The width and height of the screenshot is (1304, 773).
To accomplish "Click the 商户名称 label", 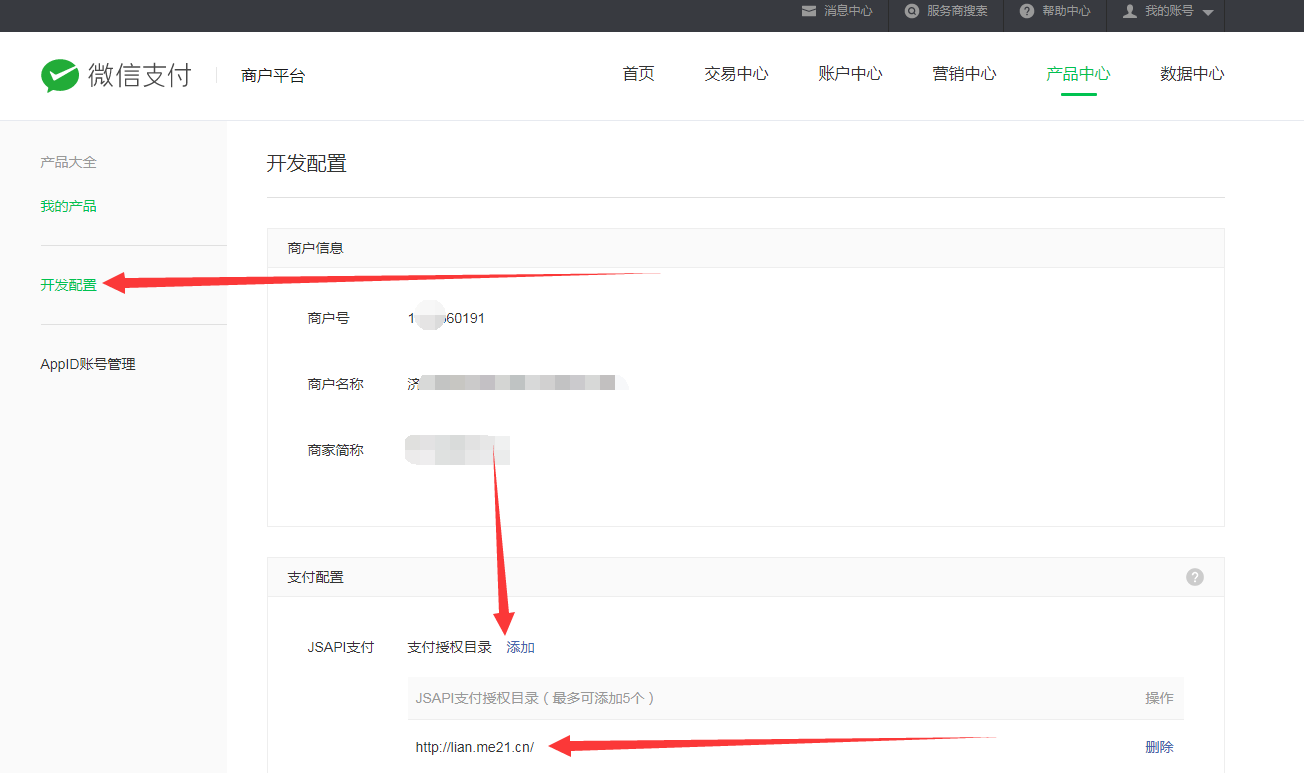I will coord(336,383).
